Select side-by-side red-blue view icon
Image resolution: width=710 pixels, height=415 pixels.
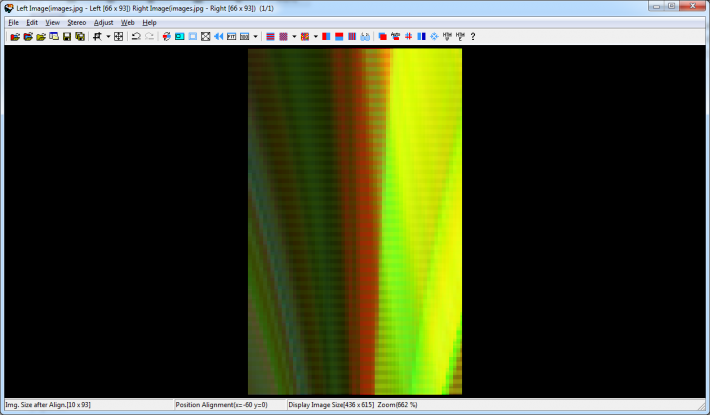(326, 37)
